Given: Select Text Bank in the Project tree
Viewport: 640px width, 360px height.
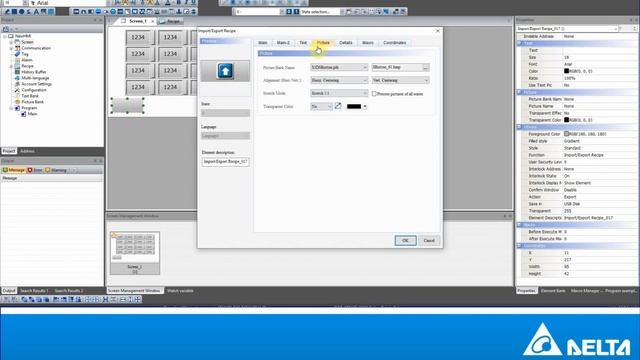Looking at the screenshot, I should pyautogui.click(x=30, y=96).
